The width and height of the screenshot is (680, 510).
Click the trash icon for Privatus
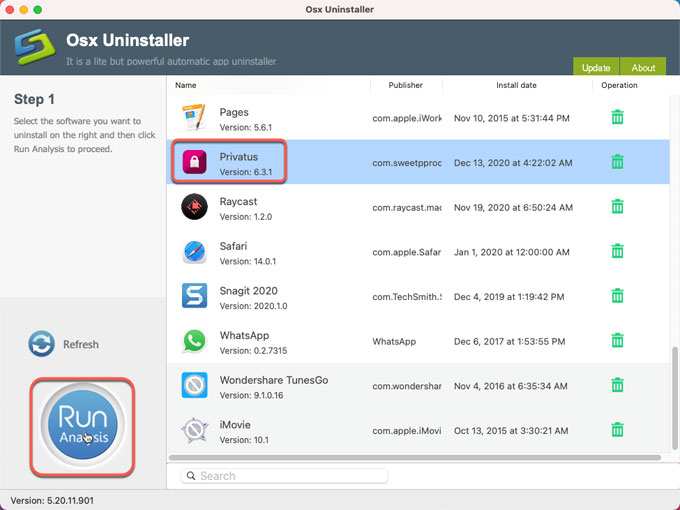tap(617, 162)
